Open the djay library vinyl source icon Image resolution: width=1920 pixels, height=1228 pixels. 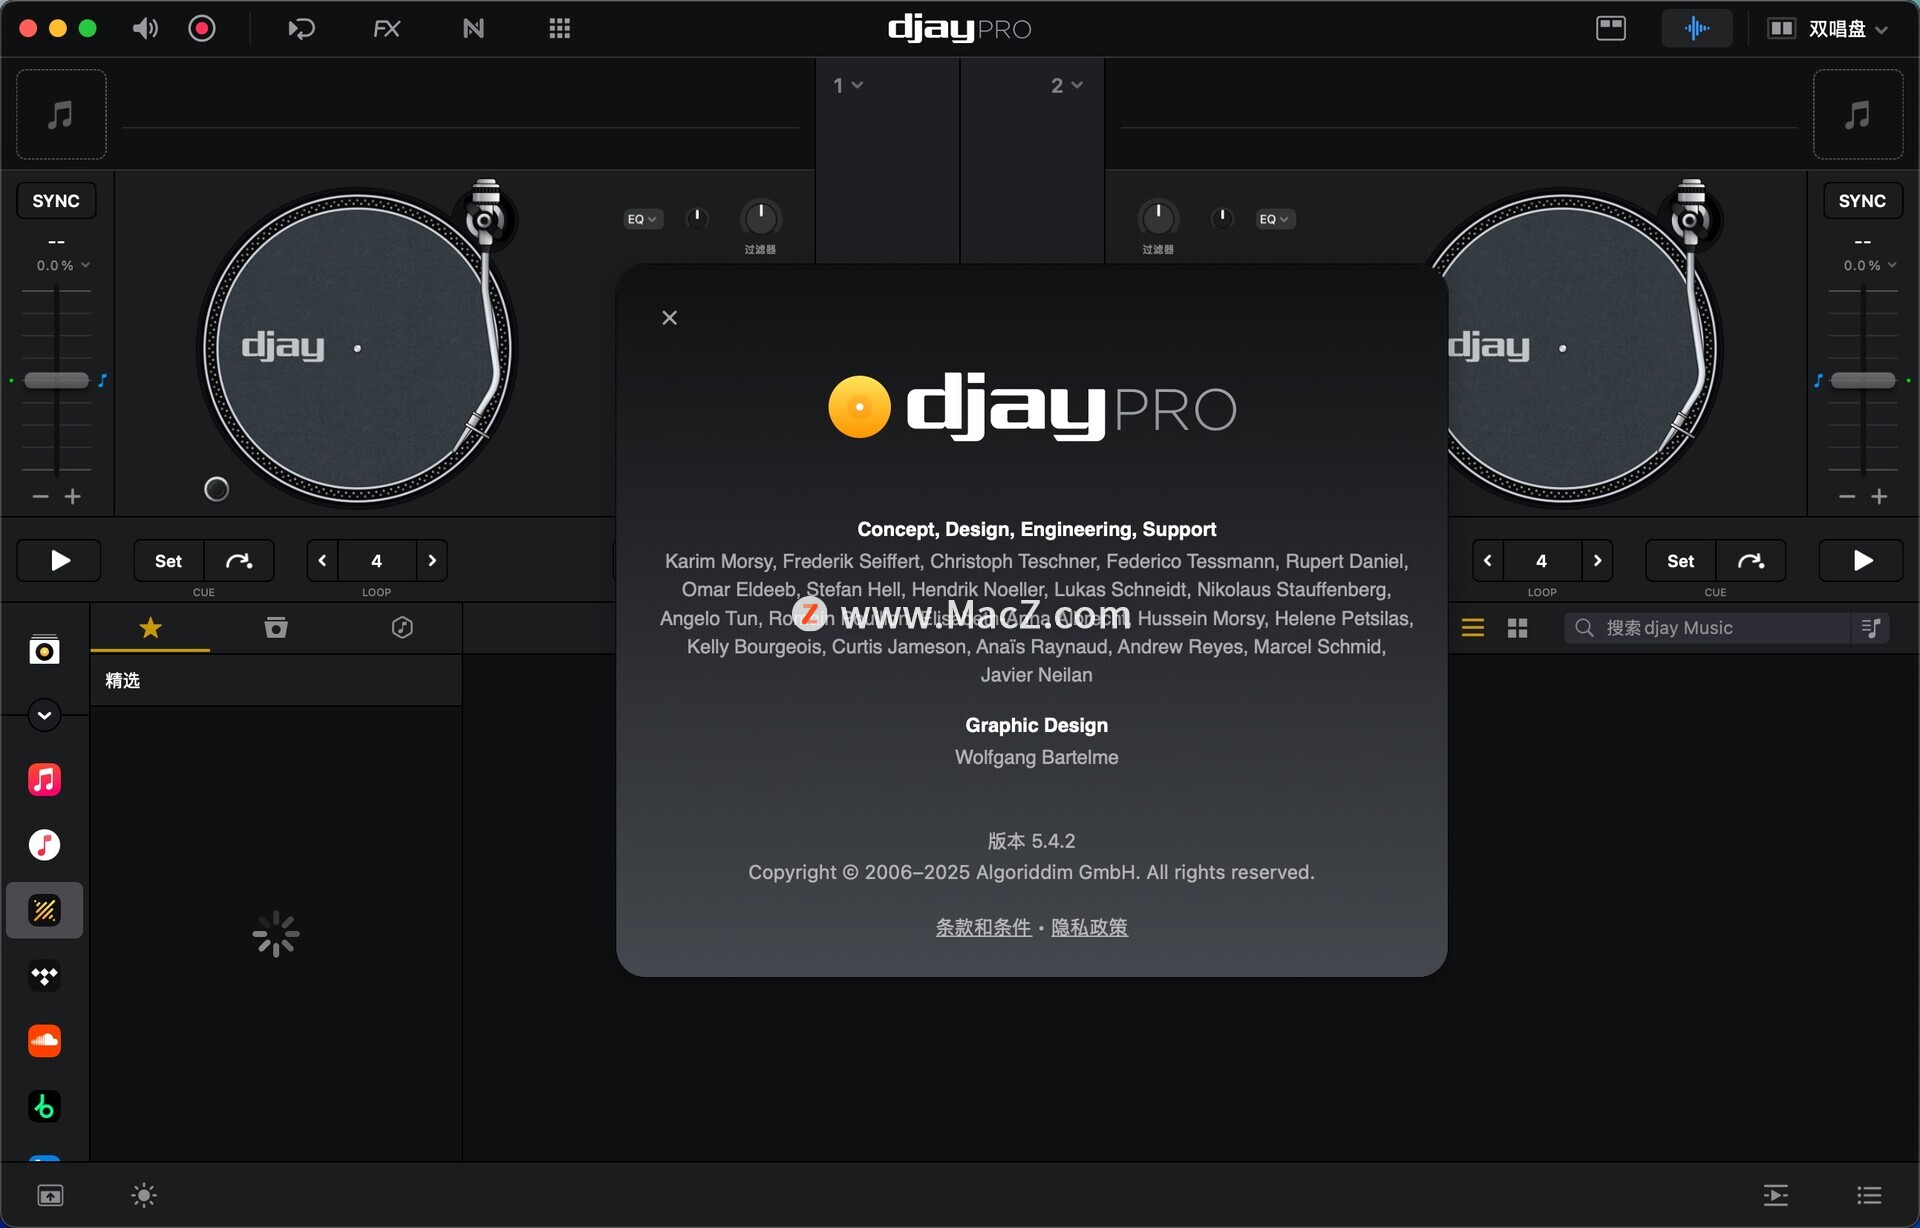pos(44,651)
